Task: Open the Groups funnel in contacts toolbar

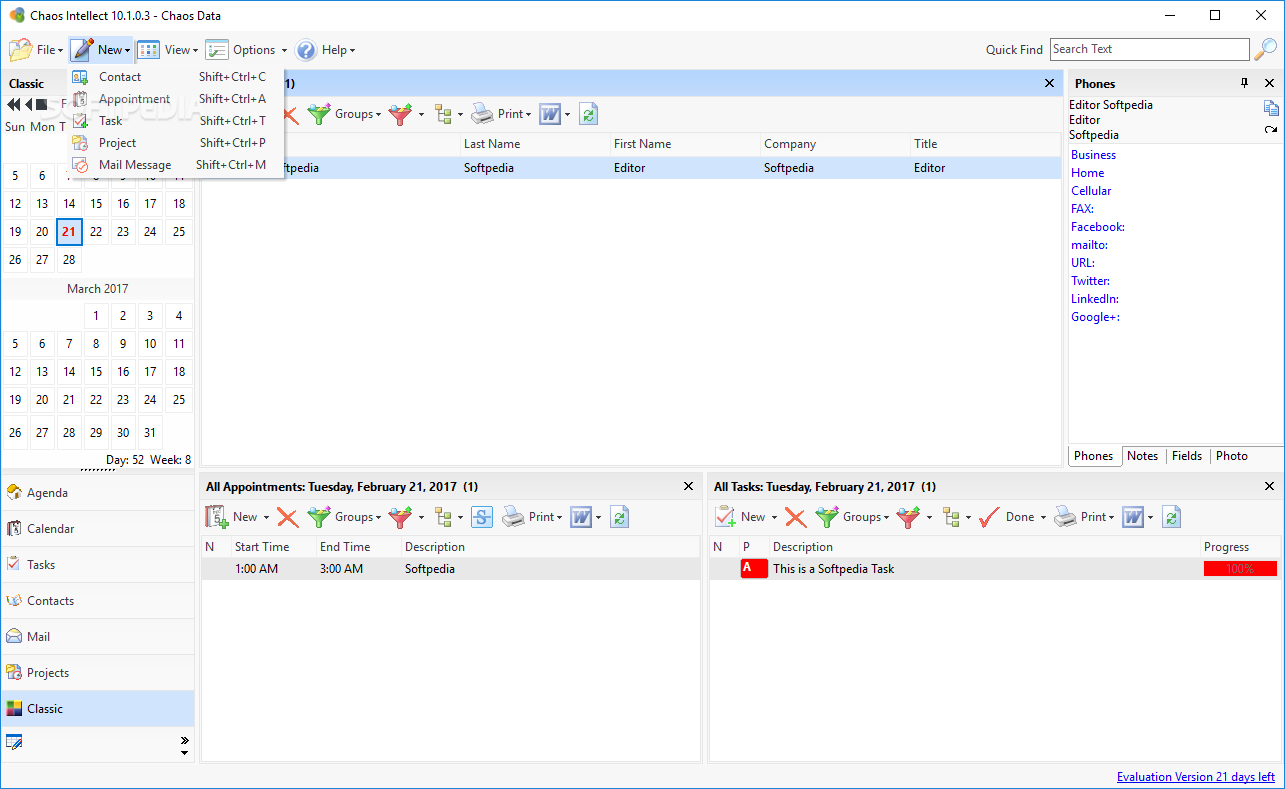Action: click(345, 114)
